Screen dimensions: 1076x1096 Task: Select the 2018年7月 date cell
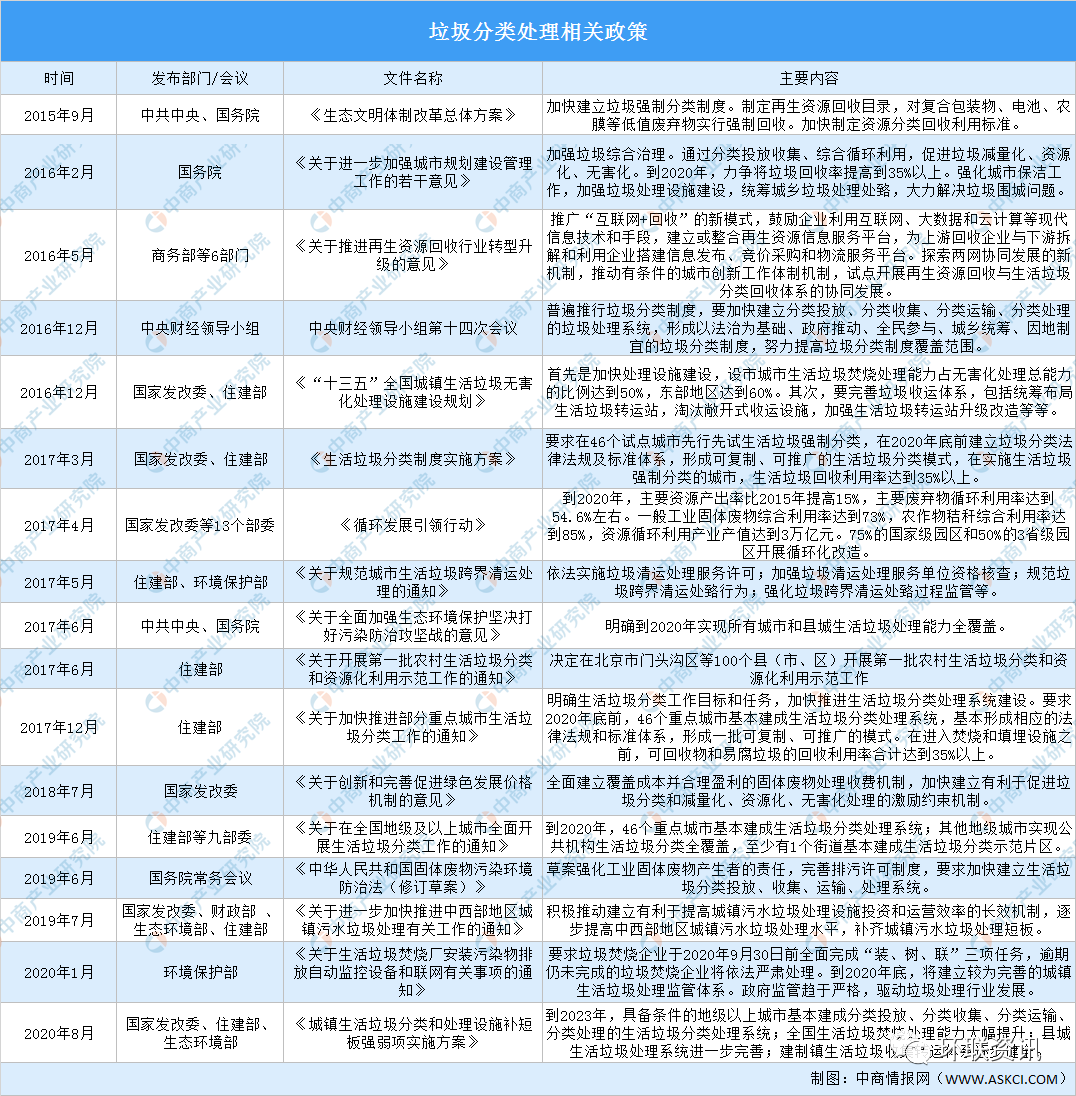58,790
